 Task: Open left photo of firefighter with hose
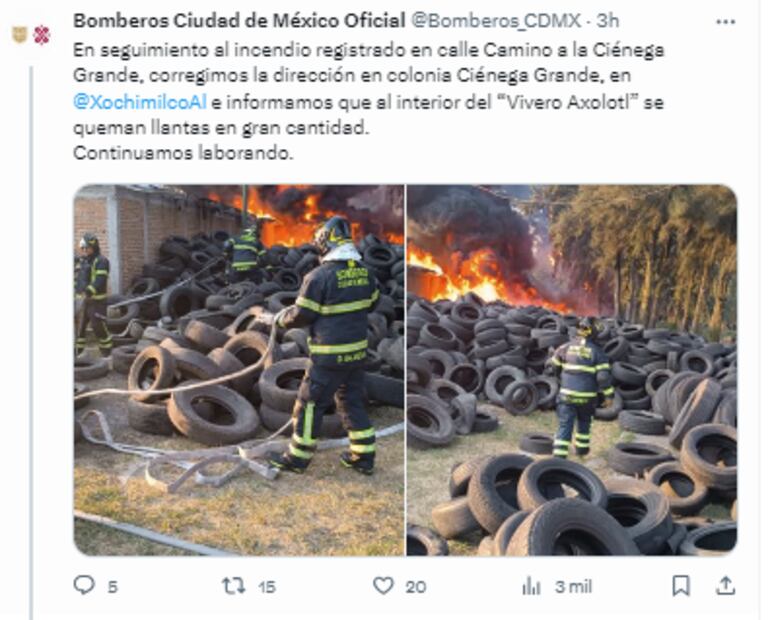[x=239, y=370]
